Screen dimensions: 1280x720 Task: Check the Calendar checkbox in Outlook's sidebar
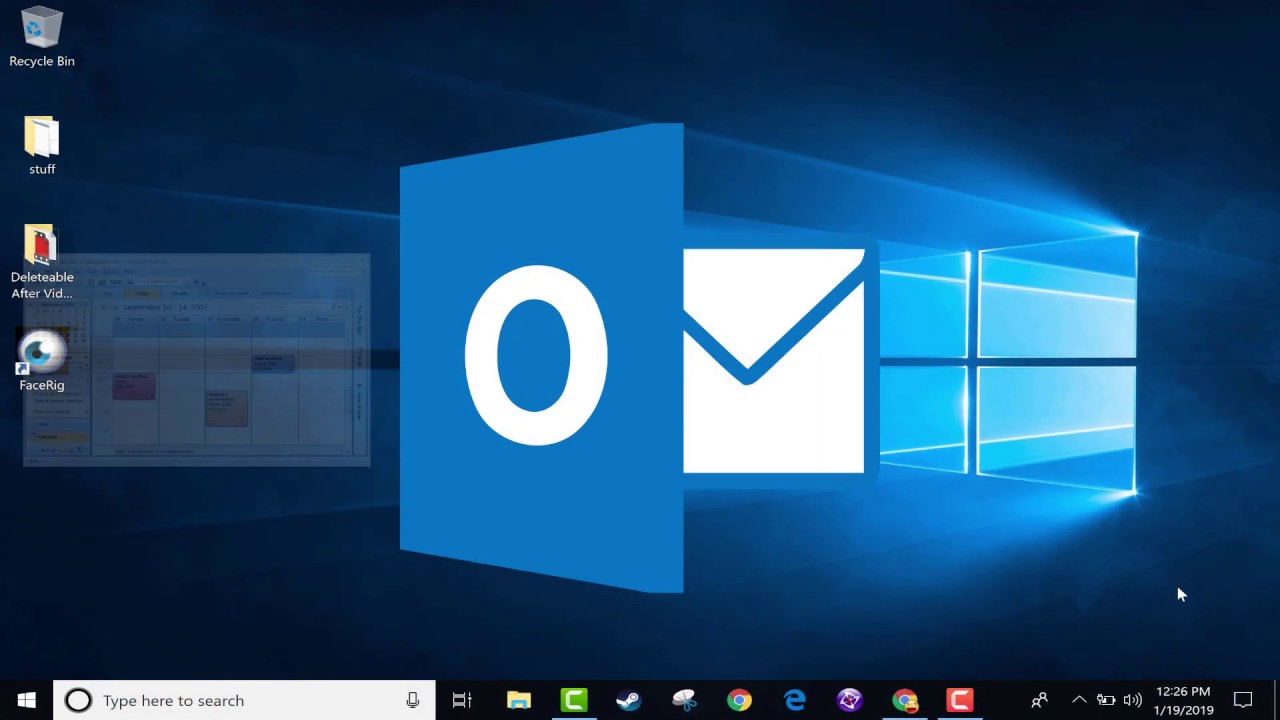pos(34,437)
